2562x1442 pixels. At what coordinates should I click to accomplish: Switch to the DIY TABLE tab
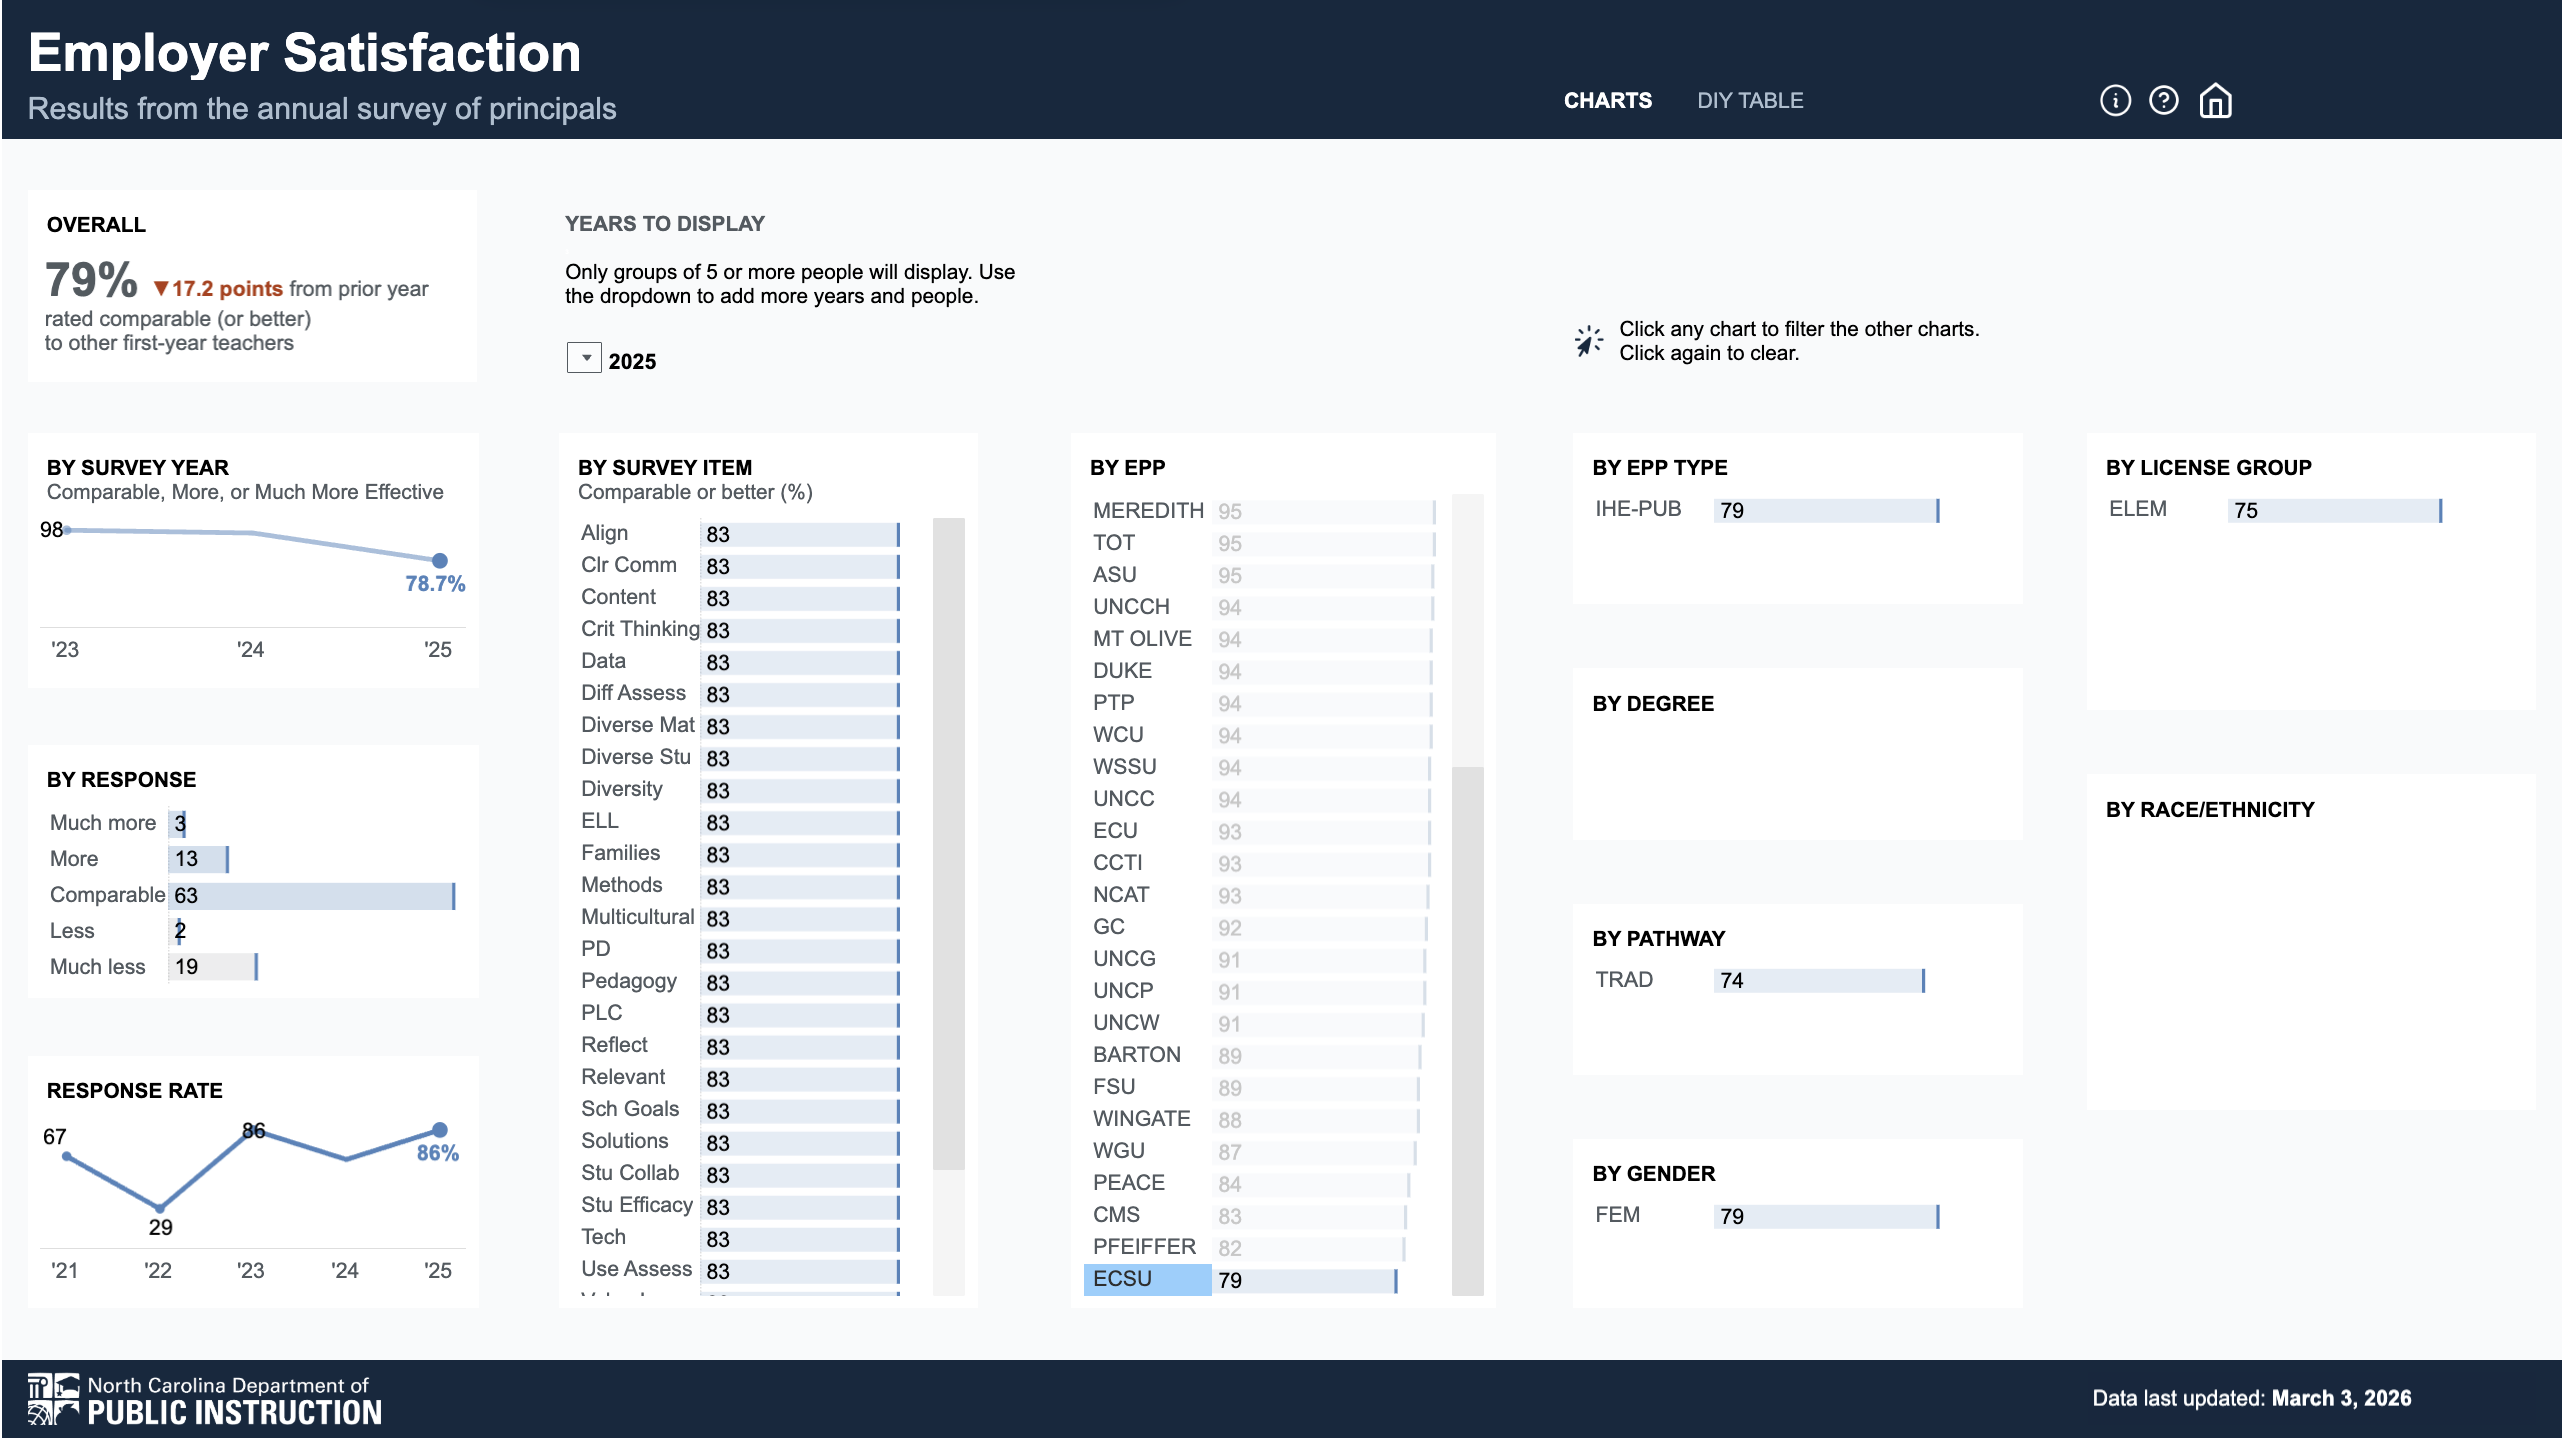[x=1749, y=101]
